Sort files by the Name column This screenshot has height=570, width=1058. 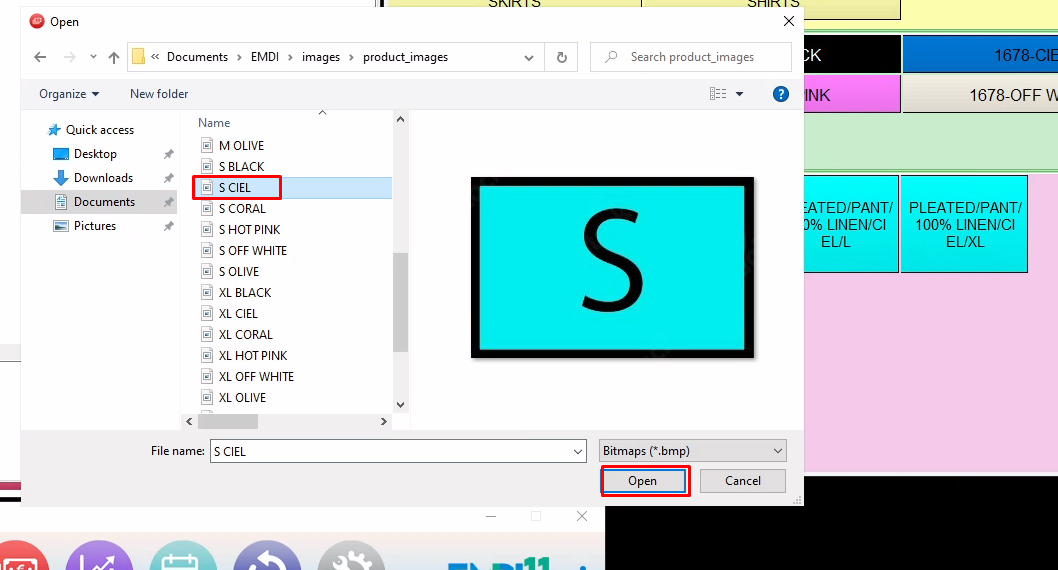[x=214, y=123]
